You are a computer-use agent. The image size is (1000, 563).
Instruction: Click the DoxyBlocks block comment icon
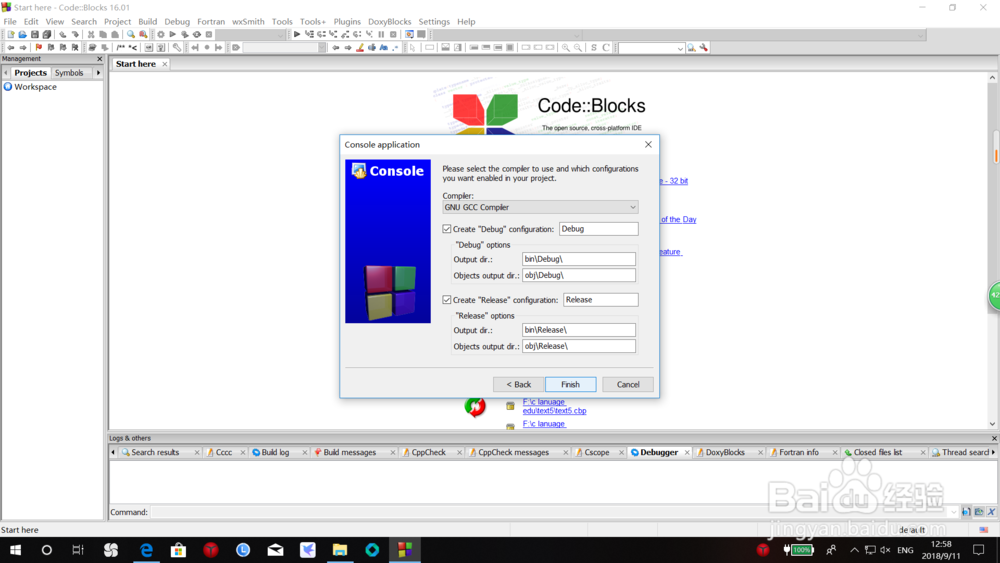pyautogui.click(x=120, y=48)
